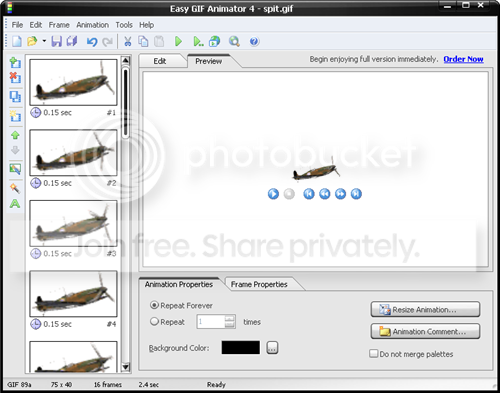Open the File menu
The image size is (500, 393).
17,25
